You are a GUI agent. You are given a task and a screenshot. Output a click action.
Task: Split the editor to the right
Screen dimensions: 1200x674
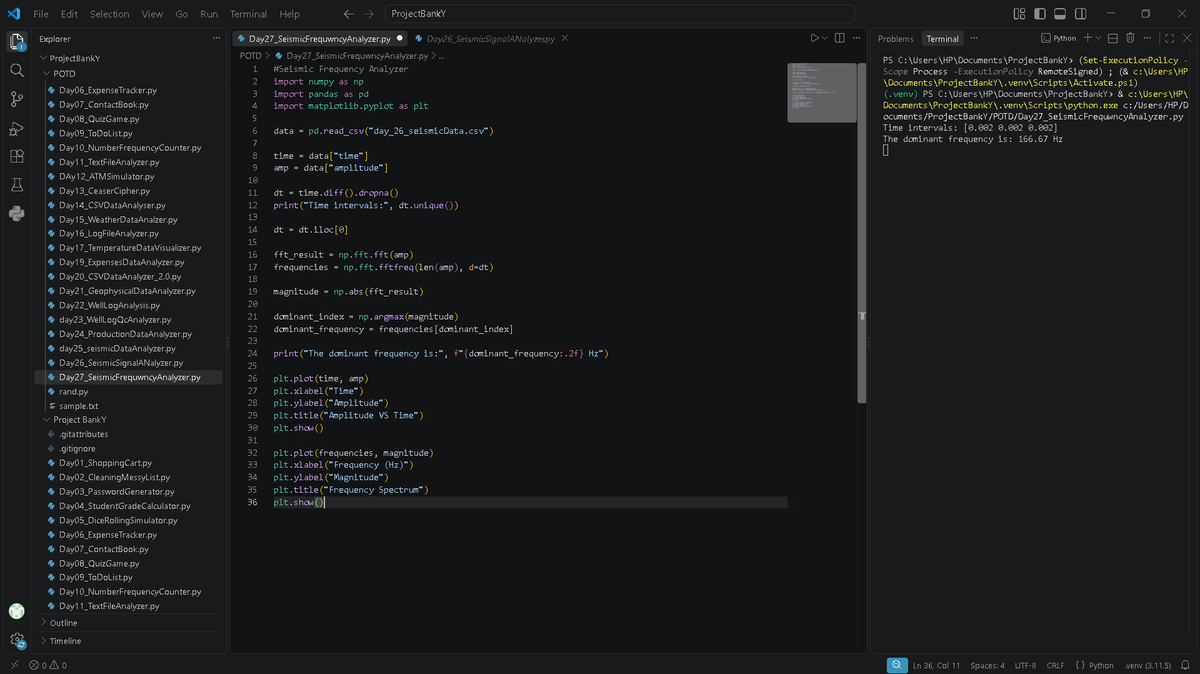click(x=840, y=38)
